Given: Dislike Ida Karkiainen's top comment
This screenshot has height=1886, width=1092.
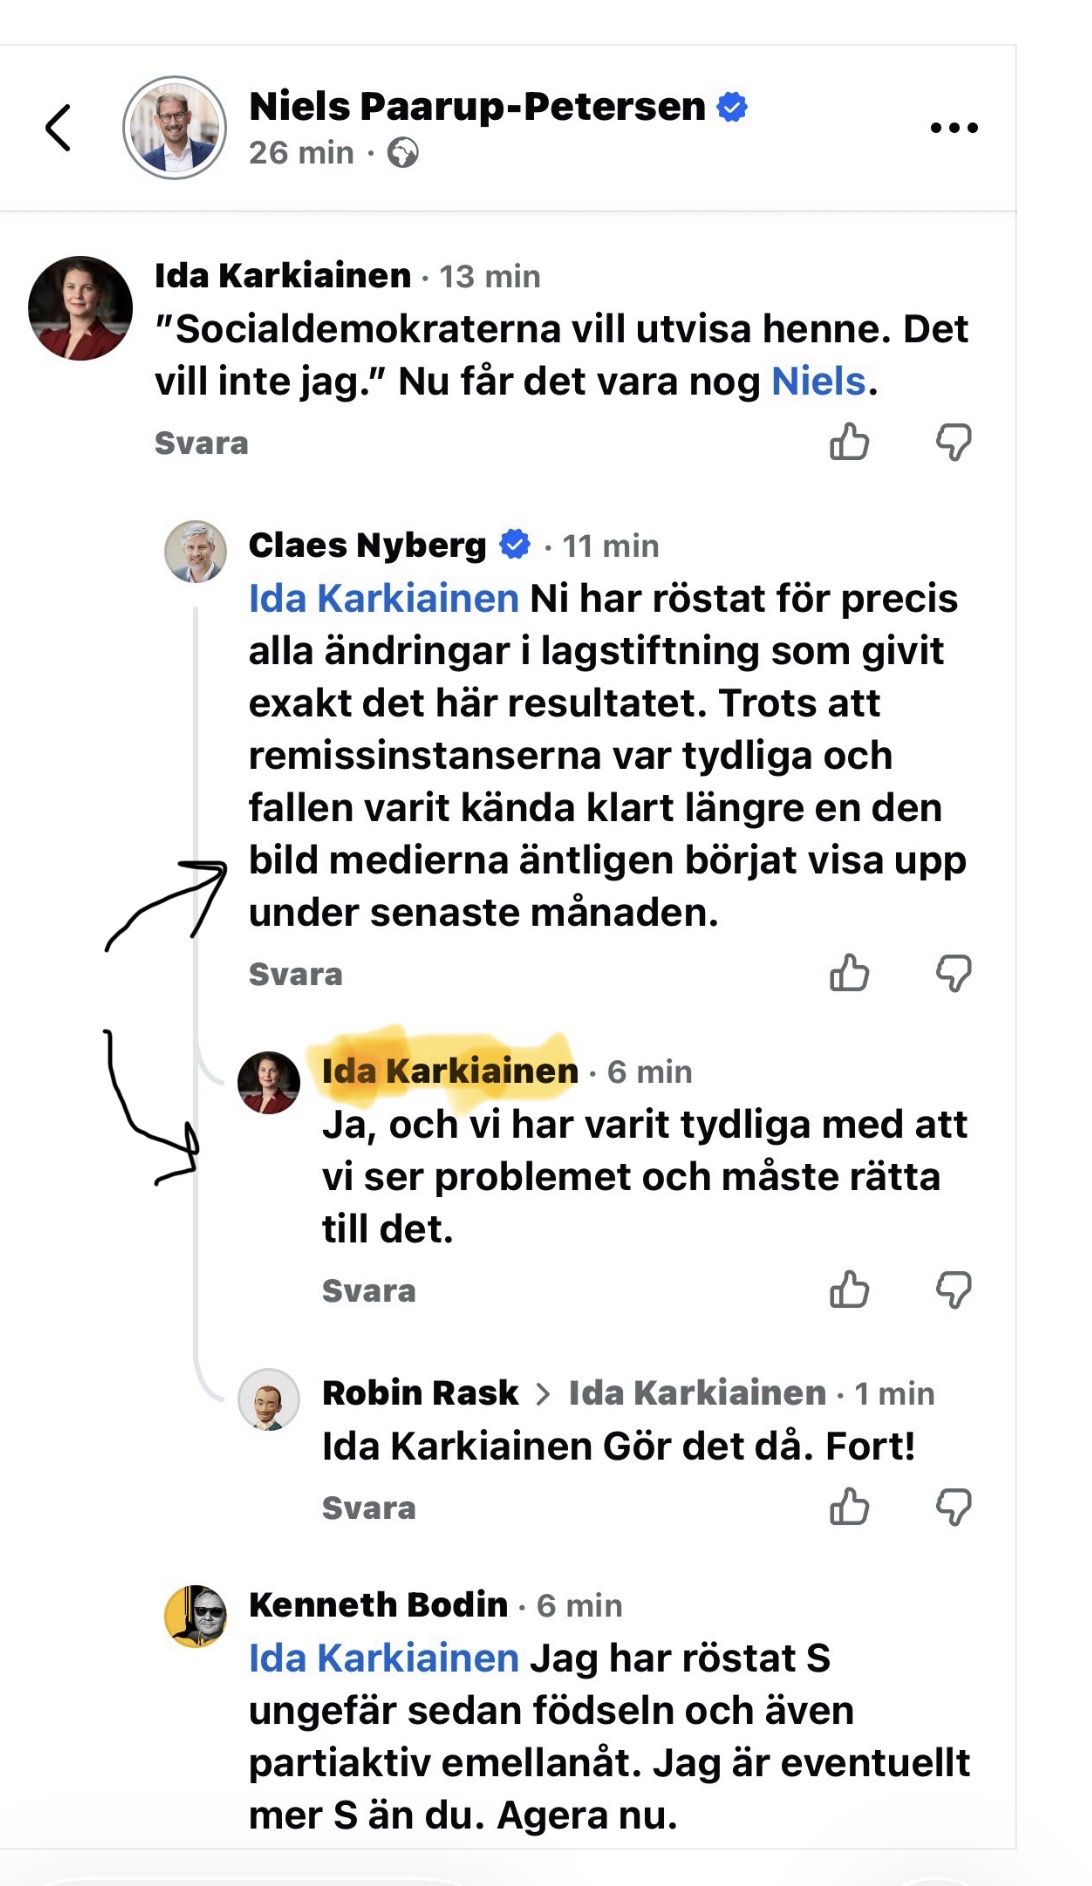Looking at the screenshot, I should click(953, 441).
